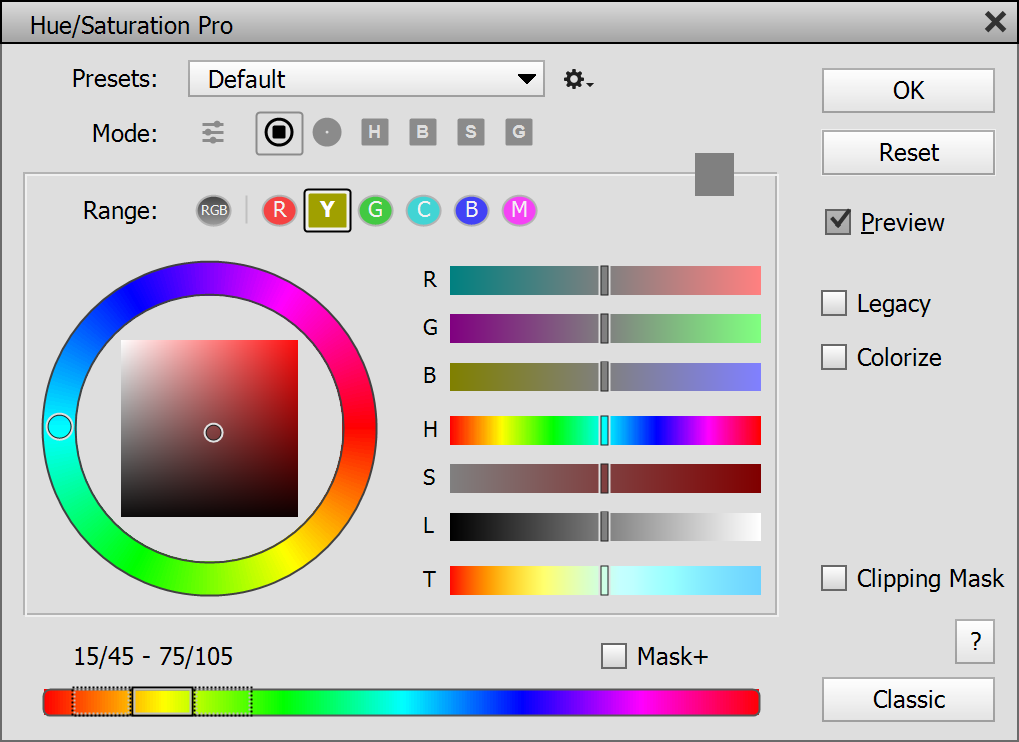Choose the RGB master range button
Screen dimensions: 1019x742
point(214,210)
